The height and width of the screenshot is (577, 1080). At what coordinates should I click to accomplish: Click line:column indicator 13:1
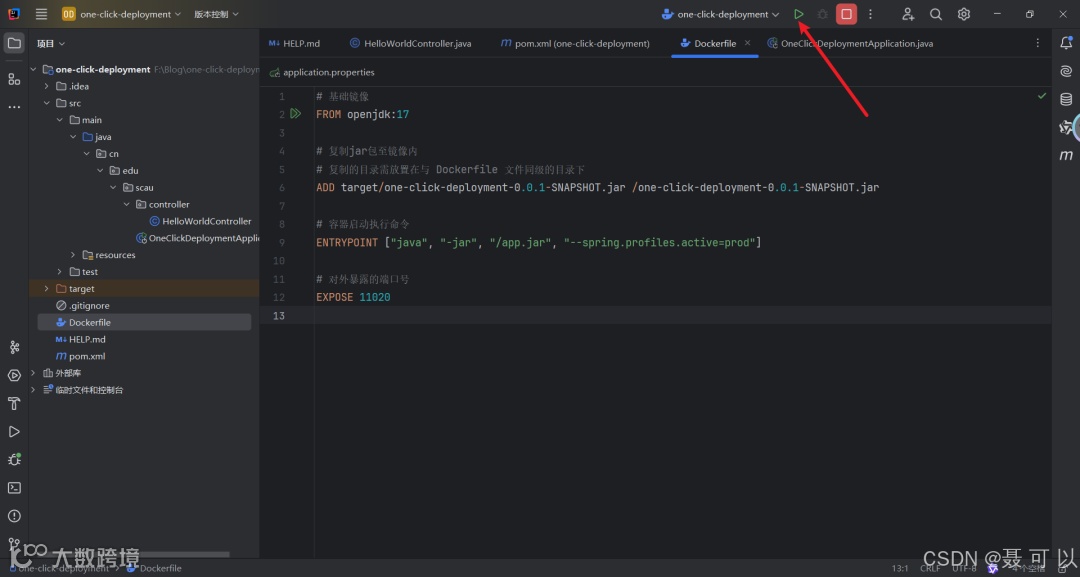pos(900,568)
